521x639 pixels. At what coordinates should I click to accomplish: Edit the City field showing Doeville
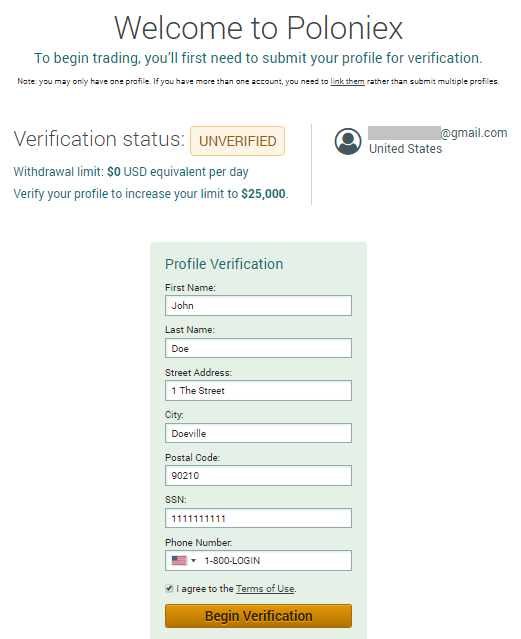click(x=258, y=433)
